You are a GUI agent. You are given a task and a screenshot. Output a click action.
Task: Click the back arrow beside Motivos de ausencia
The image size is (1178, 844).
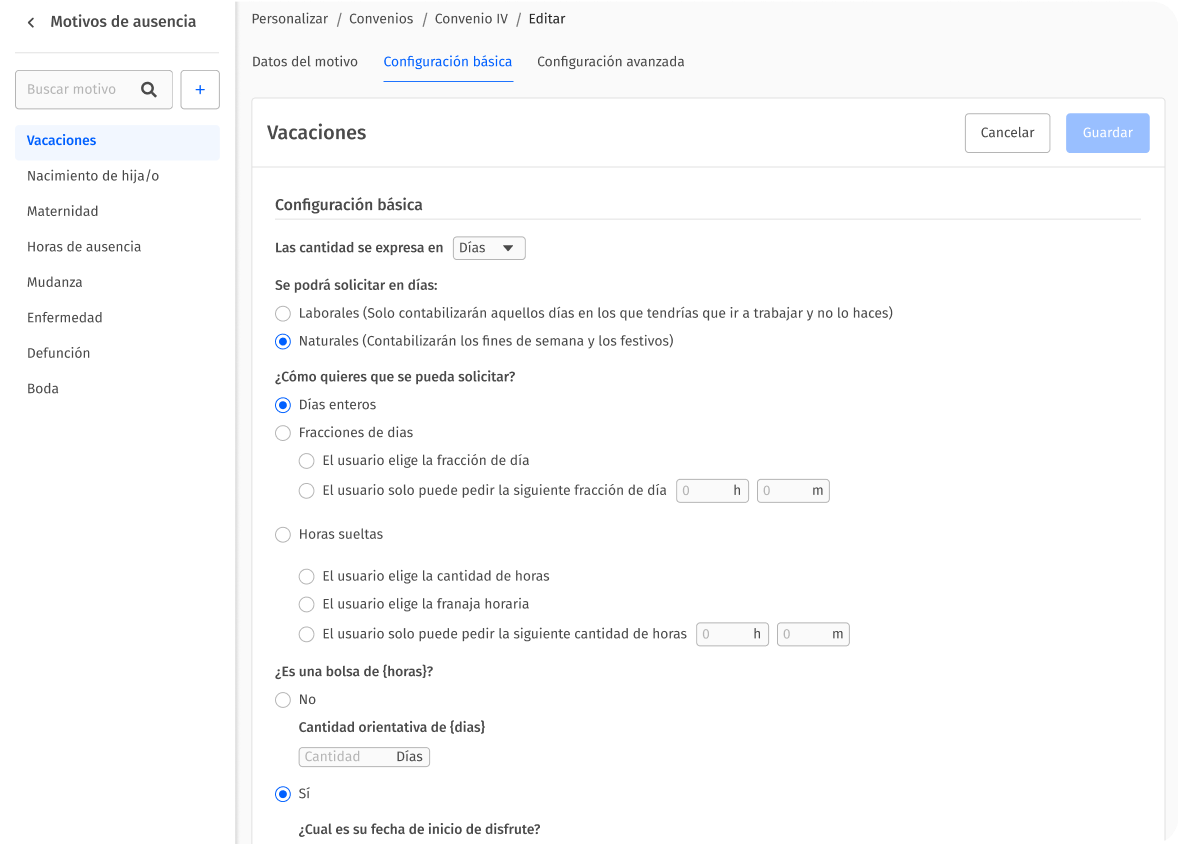point(31,22)
